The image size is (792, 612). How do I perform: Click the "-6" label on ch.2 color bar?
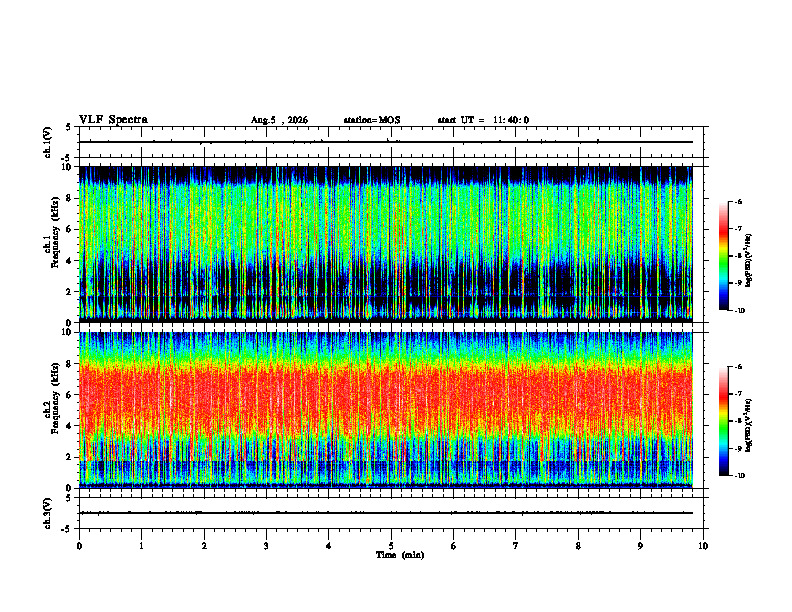click(738, 367)
